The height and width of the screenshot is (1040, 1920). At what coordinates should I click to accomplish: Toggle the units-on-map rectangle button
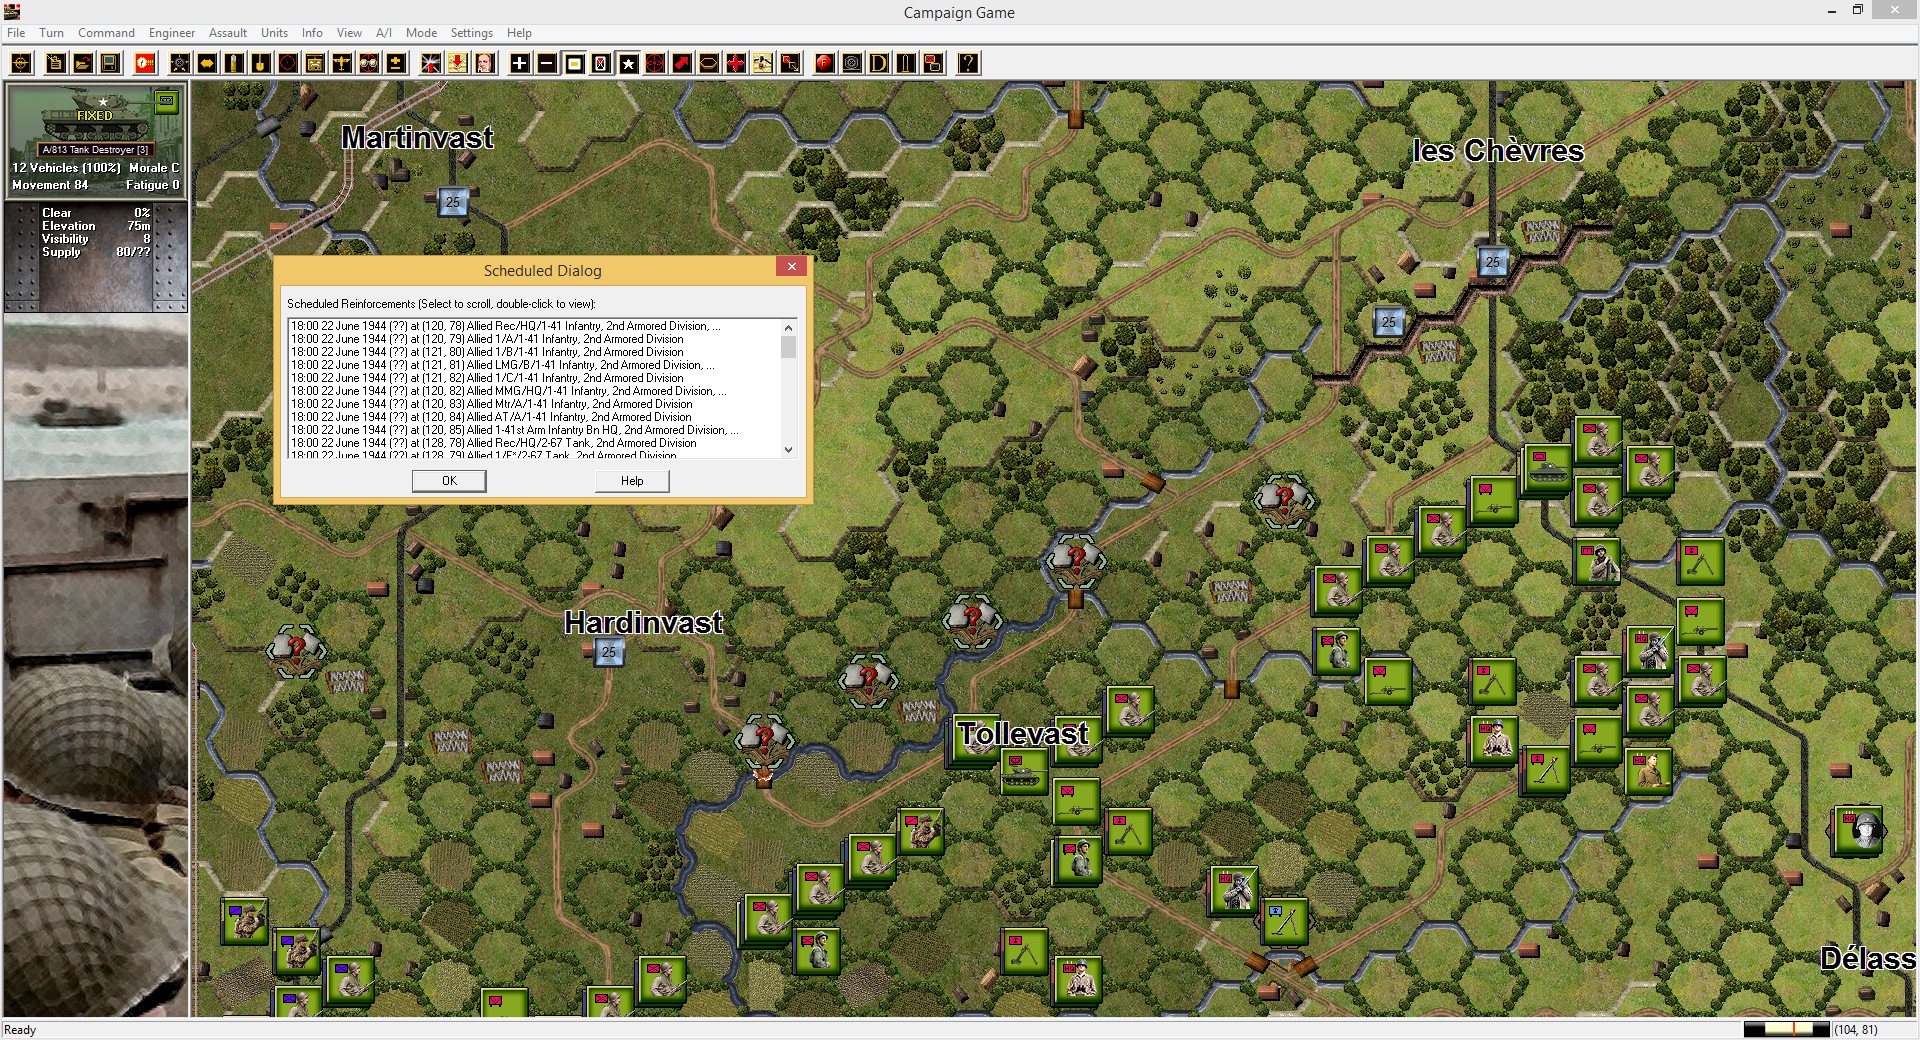(574, 63)
